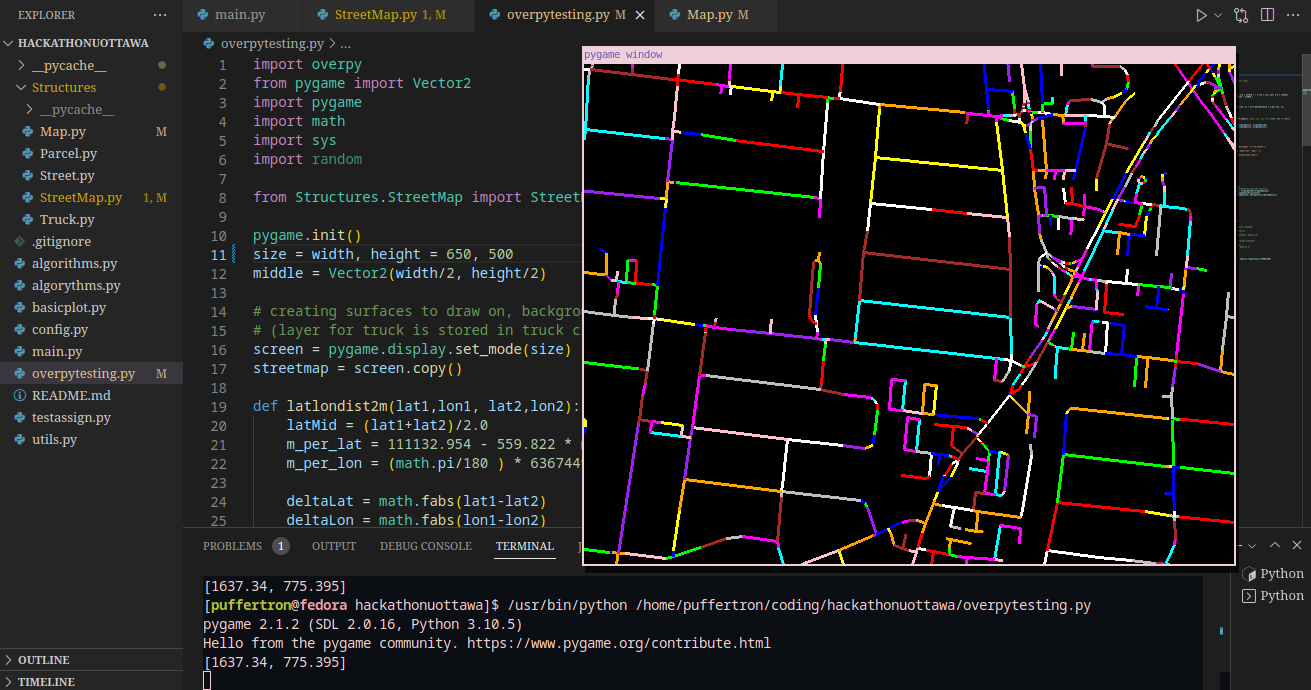Open editor More Actions ellipsis menu
1311x690 pixels.
click(1294, 15)
